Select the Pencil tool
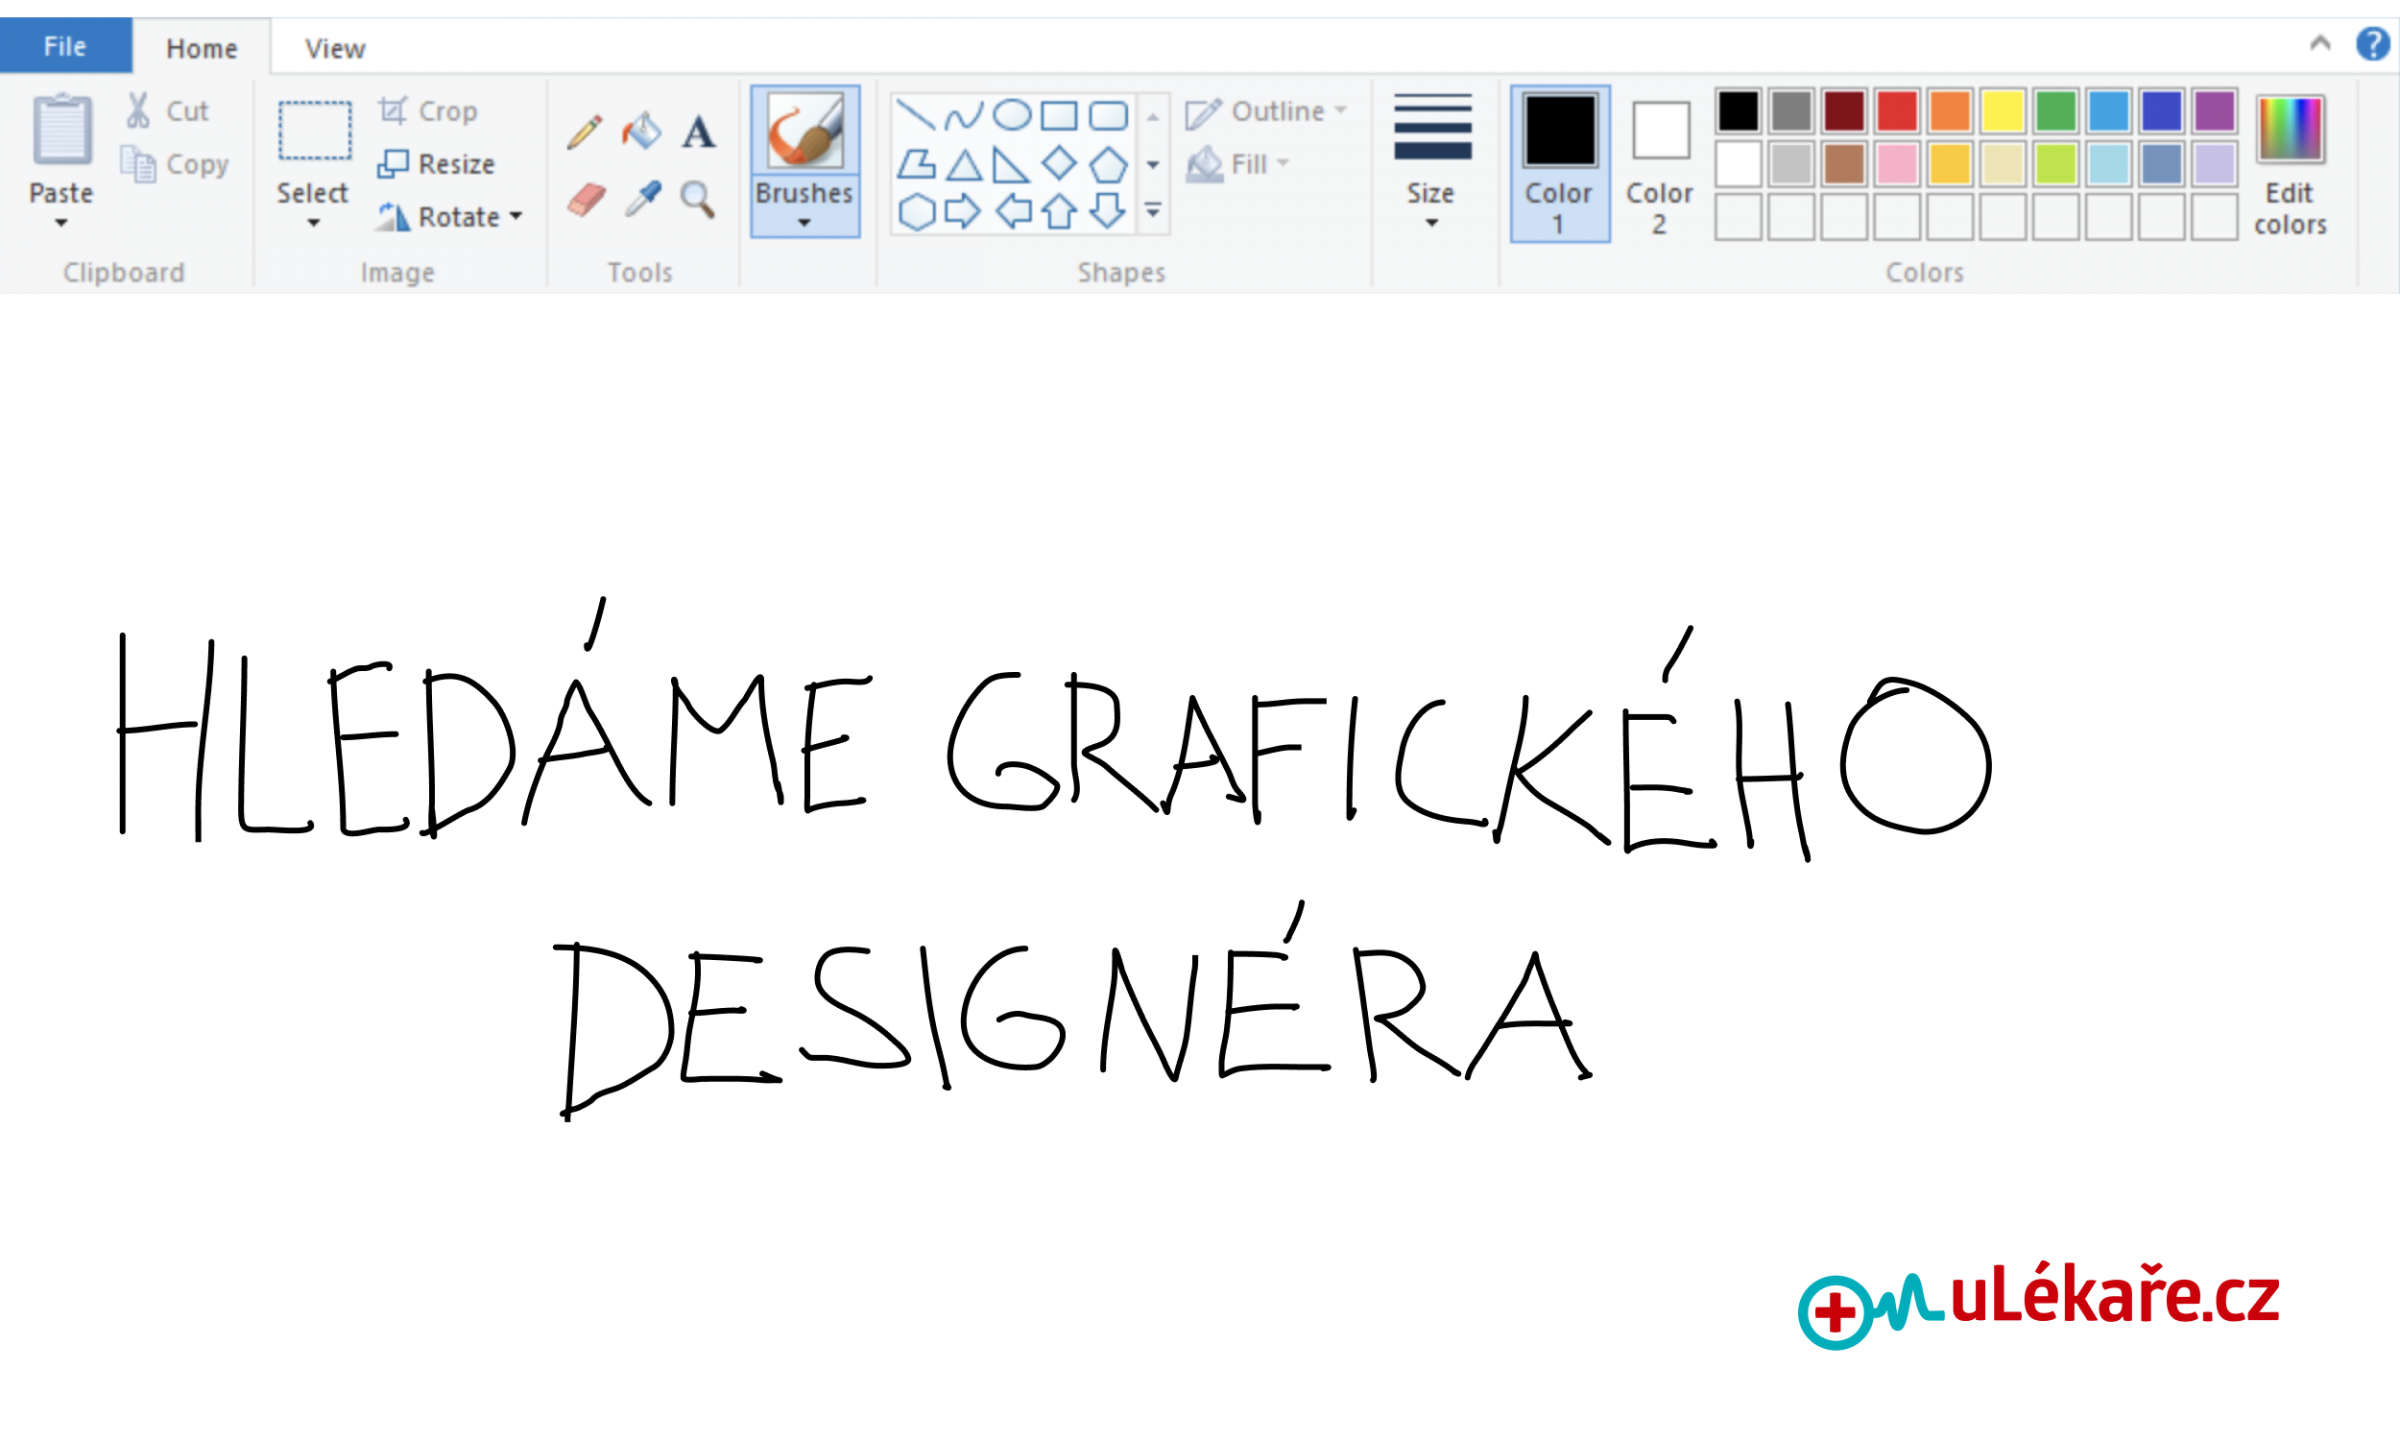This screenshot has width=2400, height=1440. [584, 132]
